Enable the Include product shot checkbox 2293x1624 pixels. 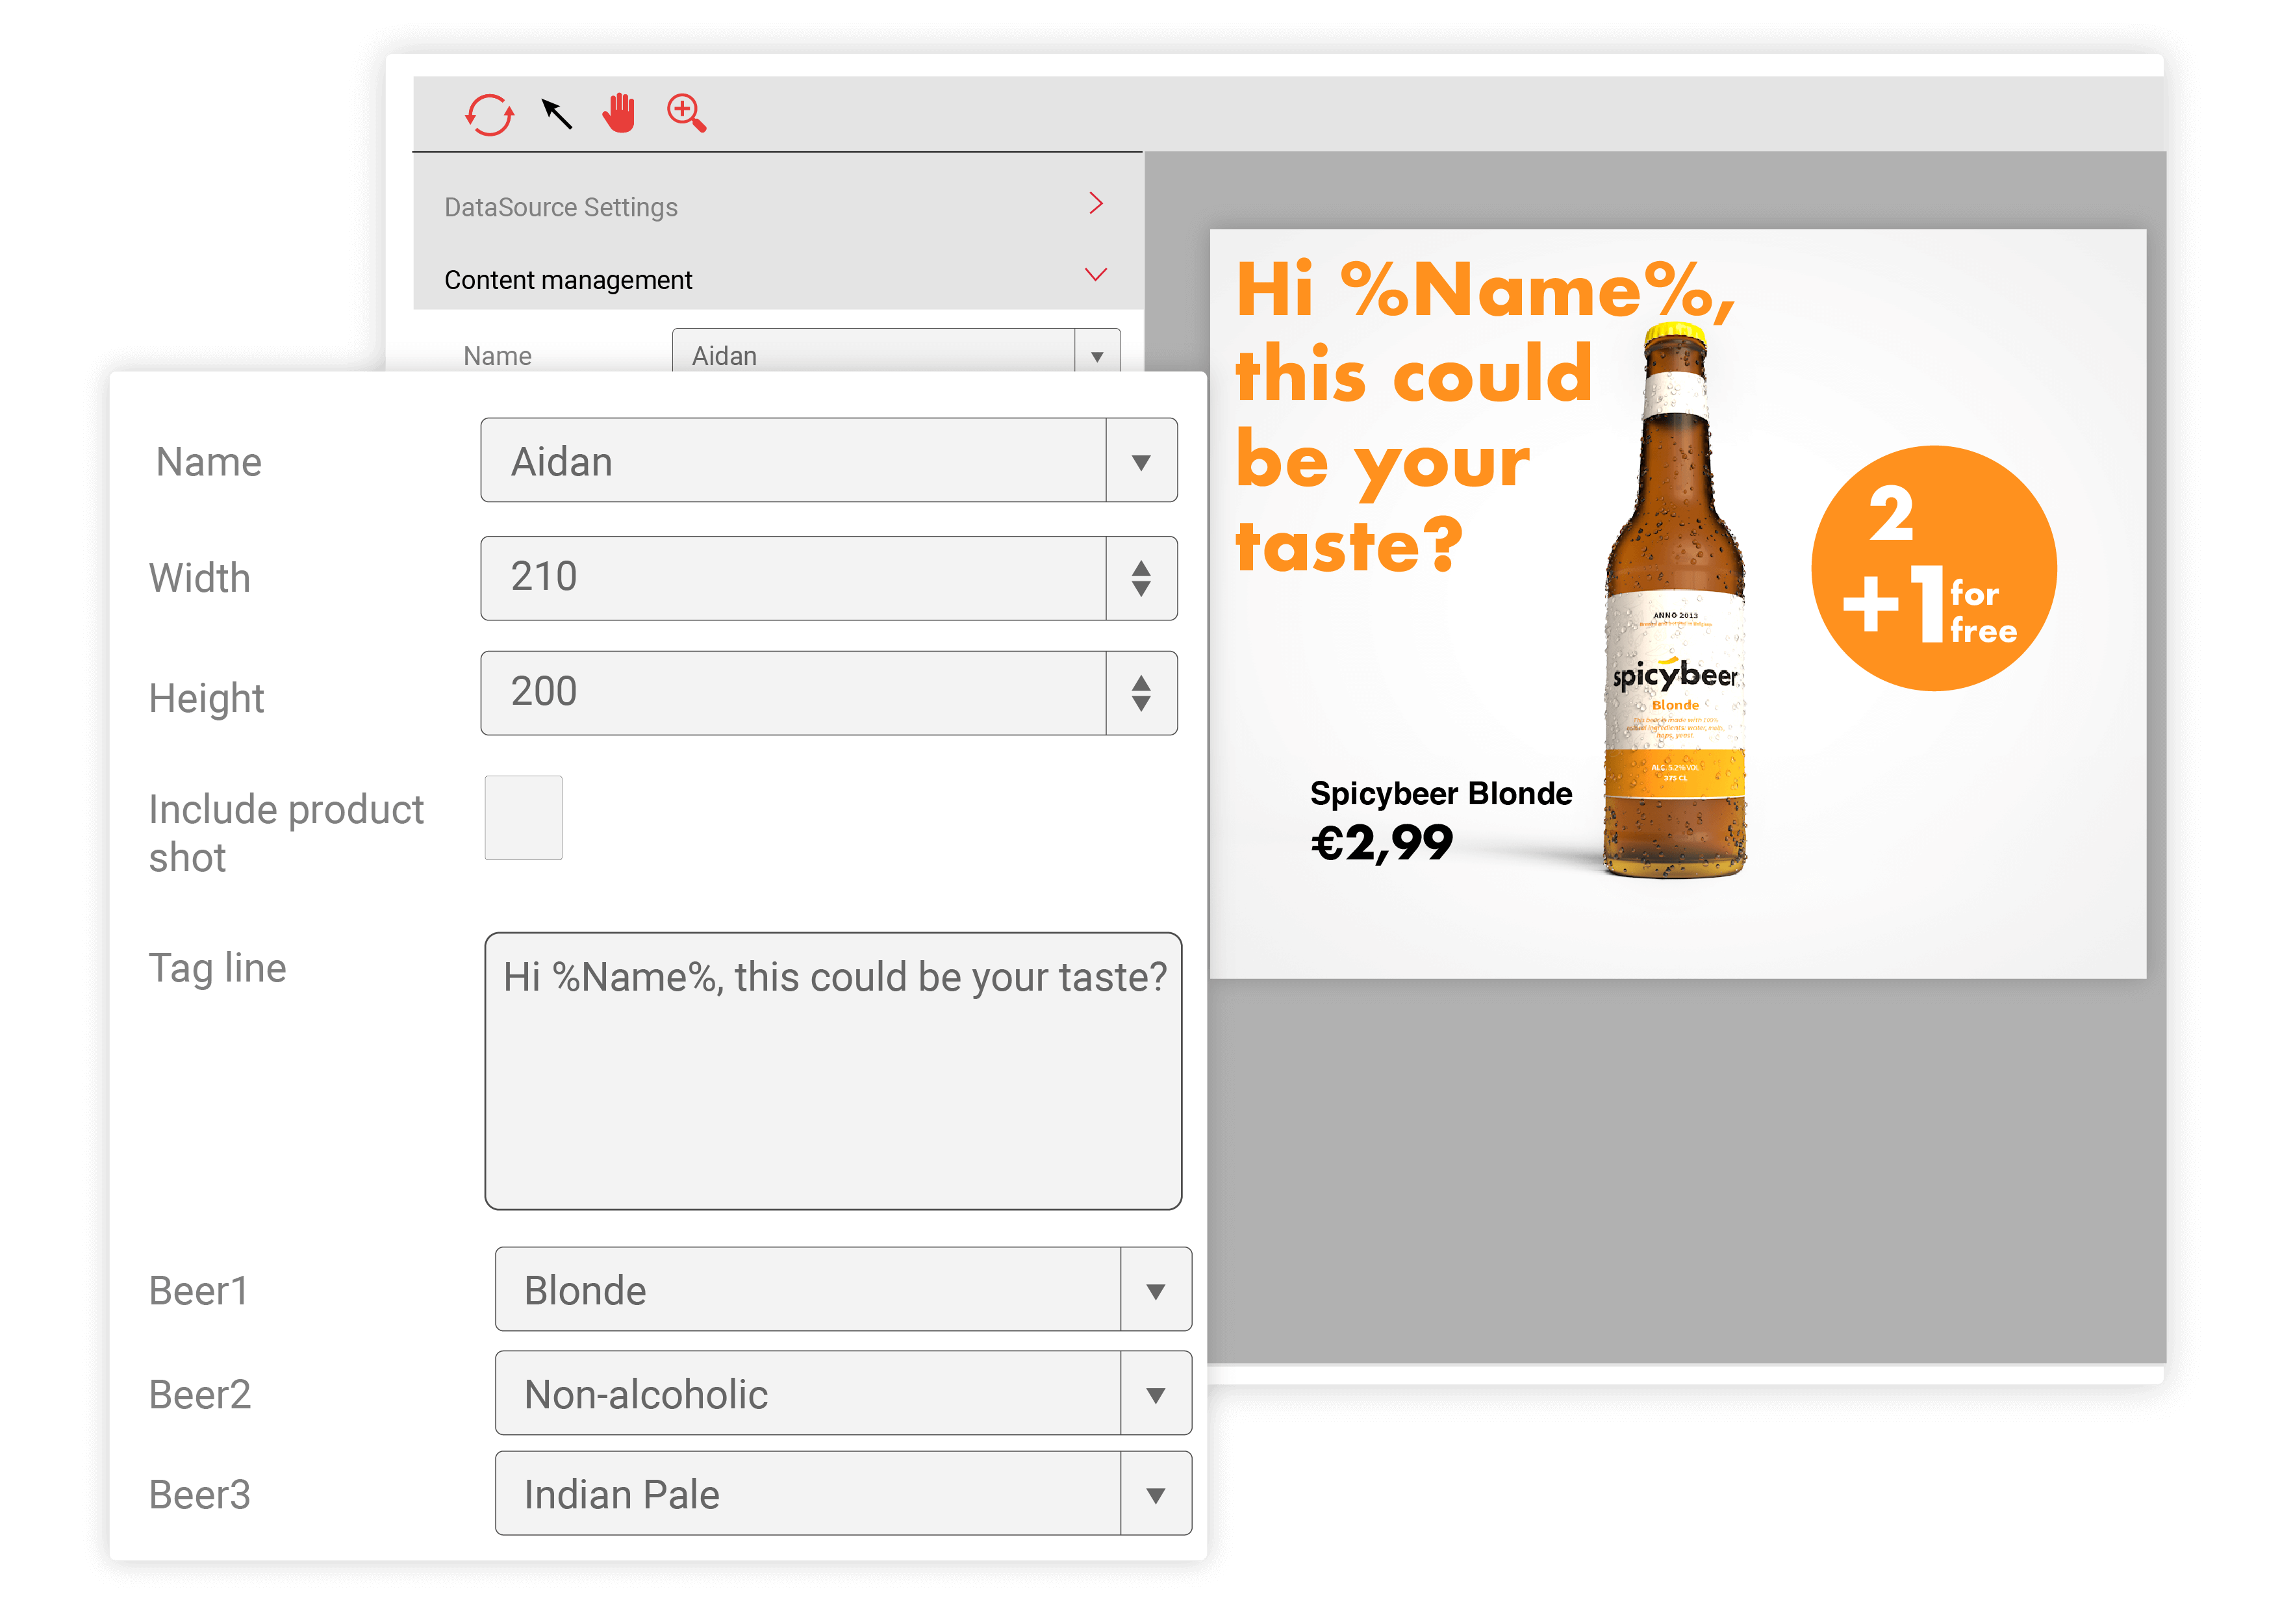point(523,818)
